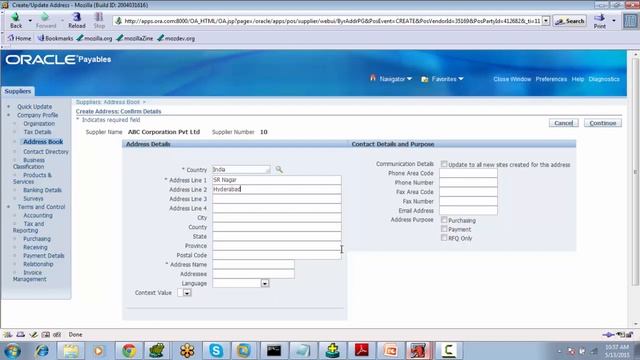Click the City field

276,218
